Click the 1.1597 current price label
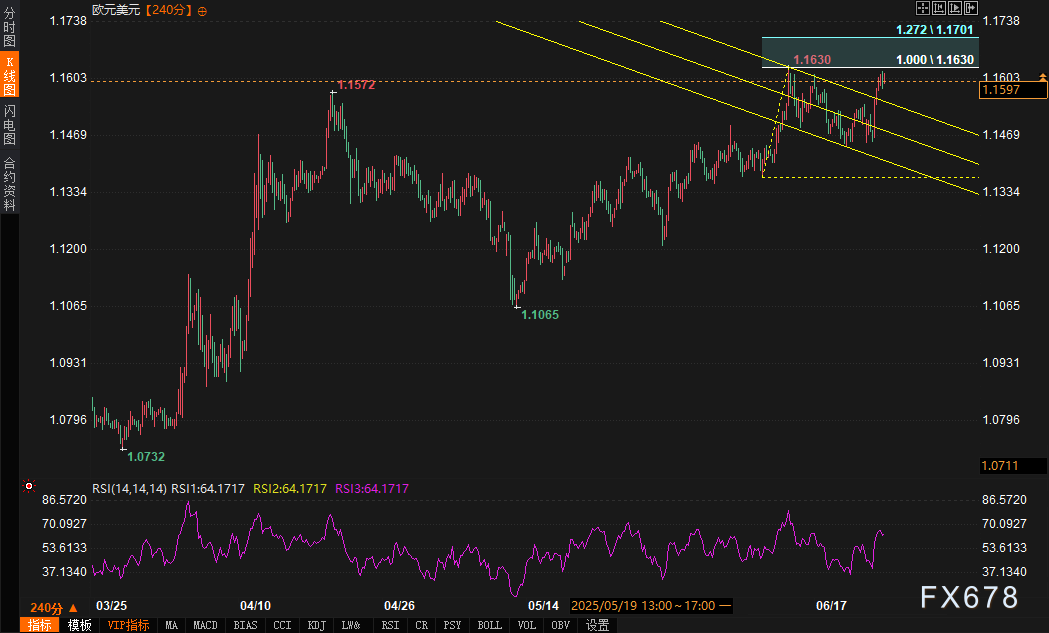 coord(1012,90)
